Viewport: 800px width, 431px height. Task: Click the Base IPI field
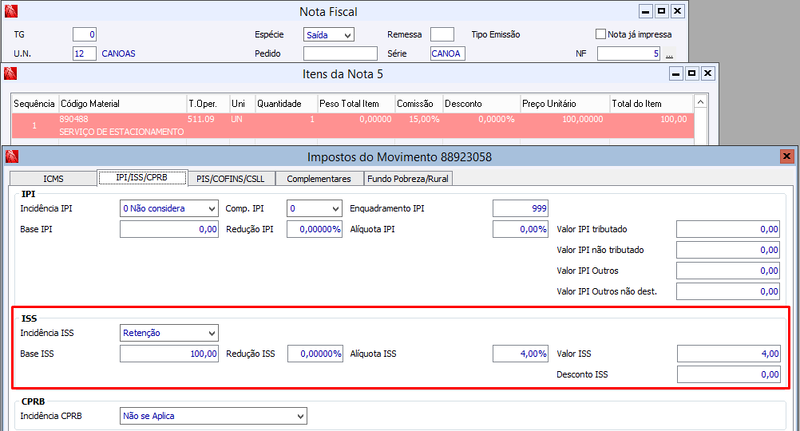(169, 230)
